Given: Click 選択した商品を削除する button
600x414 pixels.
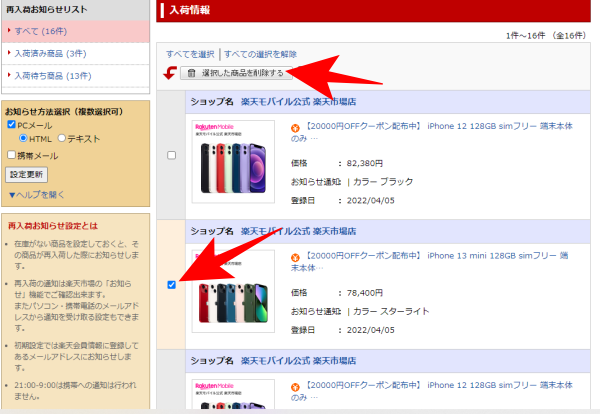Looking at the screenshot, I should click(236, 73).
